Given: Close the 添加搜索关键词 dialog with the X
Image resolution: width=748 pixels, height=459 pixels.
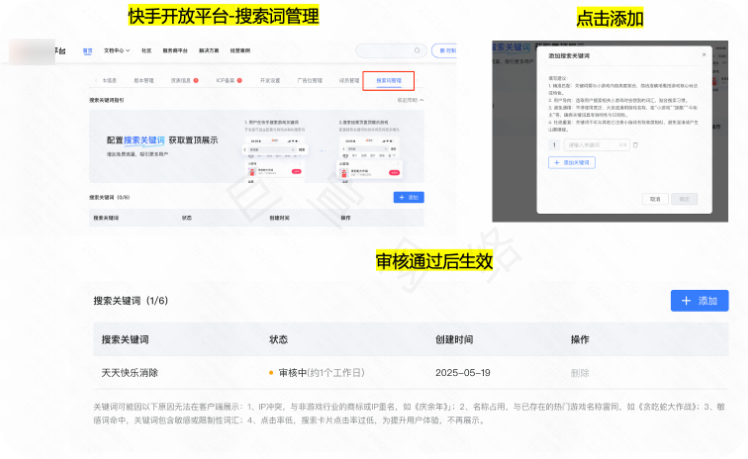Looking at the screenshot, I should pyautogui.click(x=704, y=55).
